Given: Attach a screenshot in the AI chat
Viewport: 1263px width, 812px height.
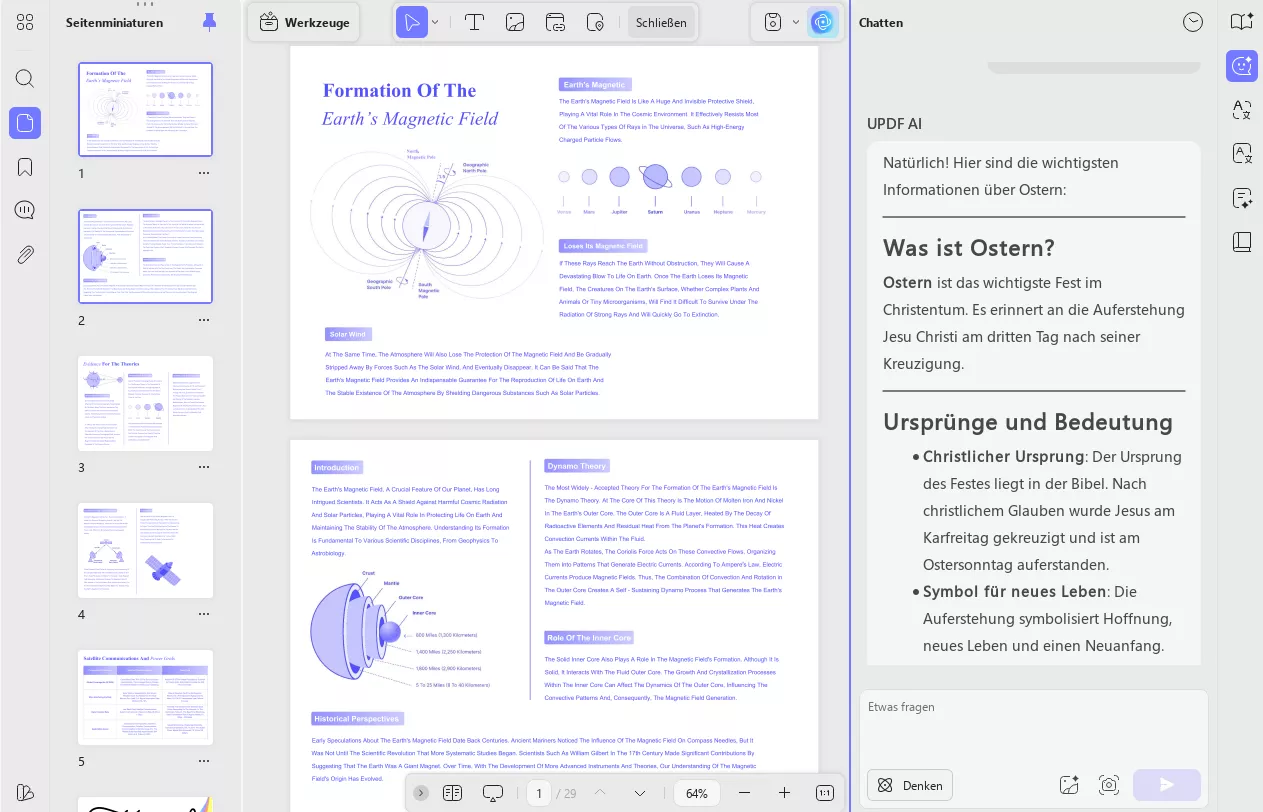Looking at the screenshot, I should (x=1108, y=785).
